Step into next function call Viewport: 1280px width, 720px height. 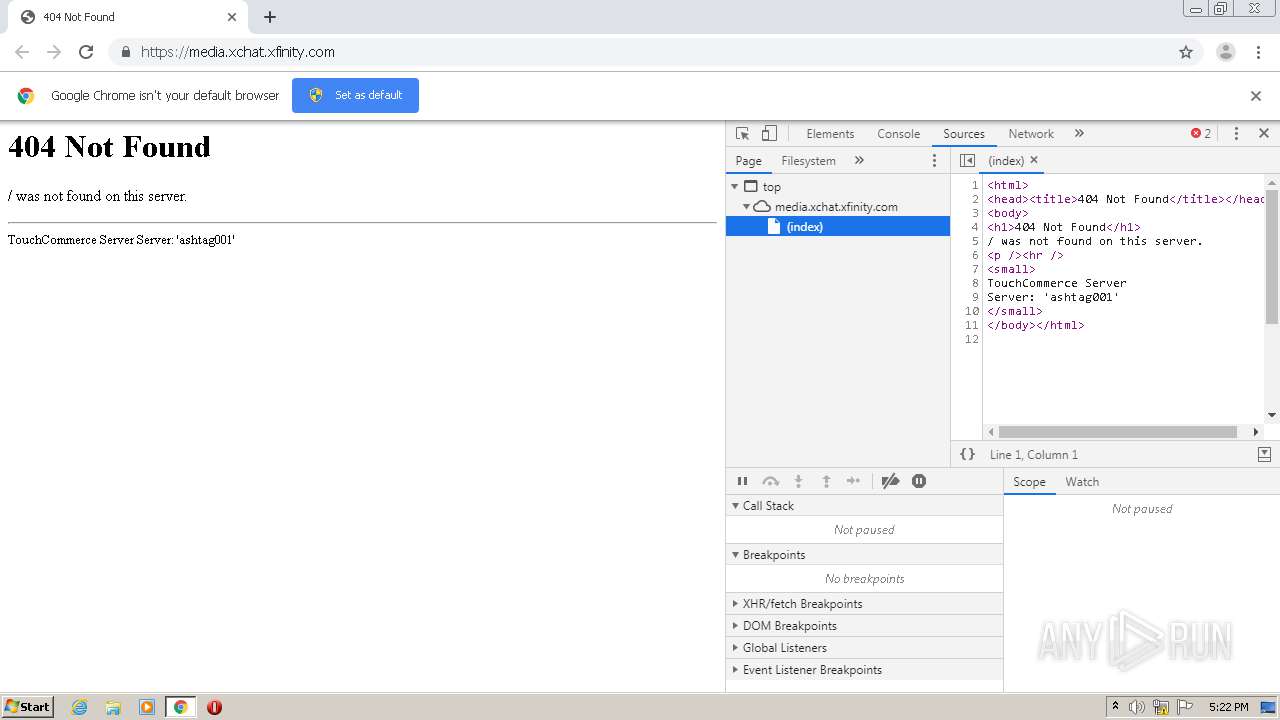(798, 481)
